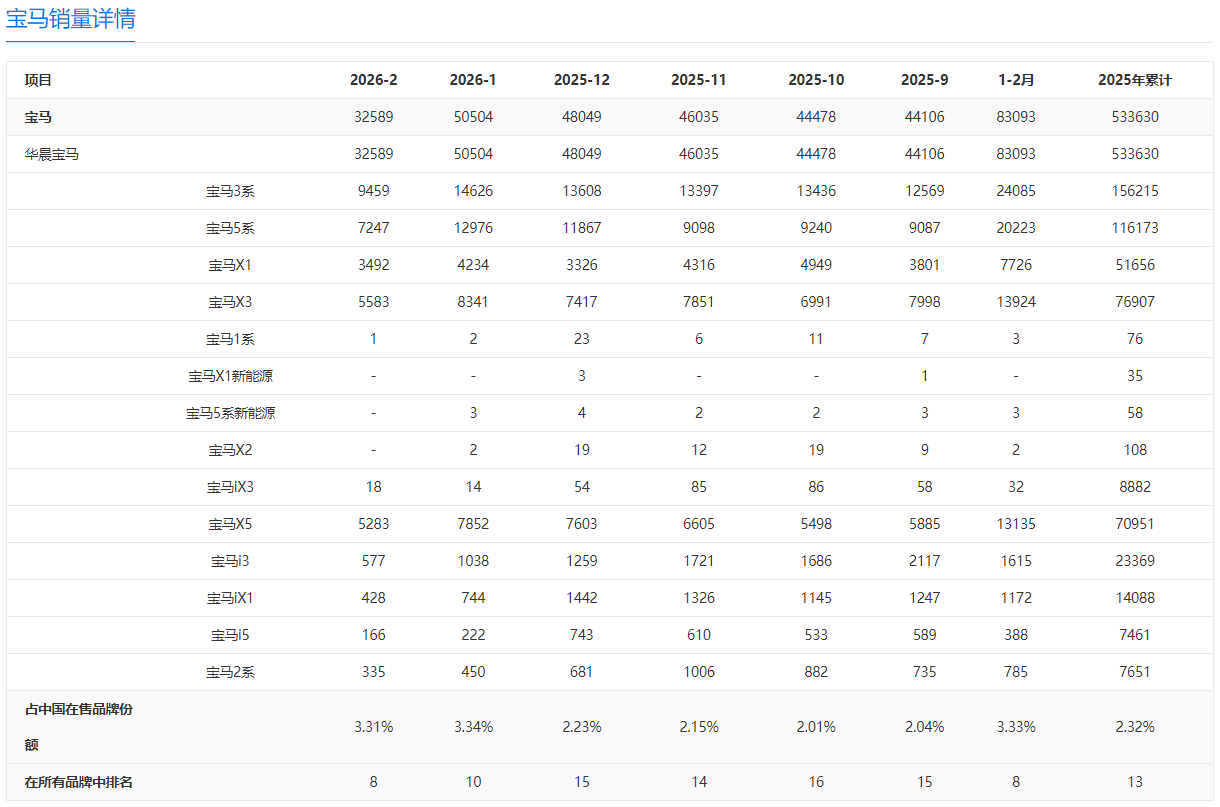
Task: Select the 宝马3系 row label
Action: (230, 191)
